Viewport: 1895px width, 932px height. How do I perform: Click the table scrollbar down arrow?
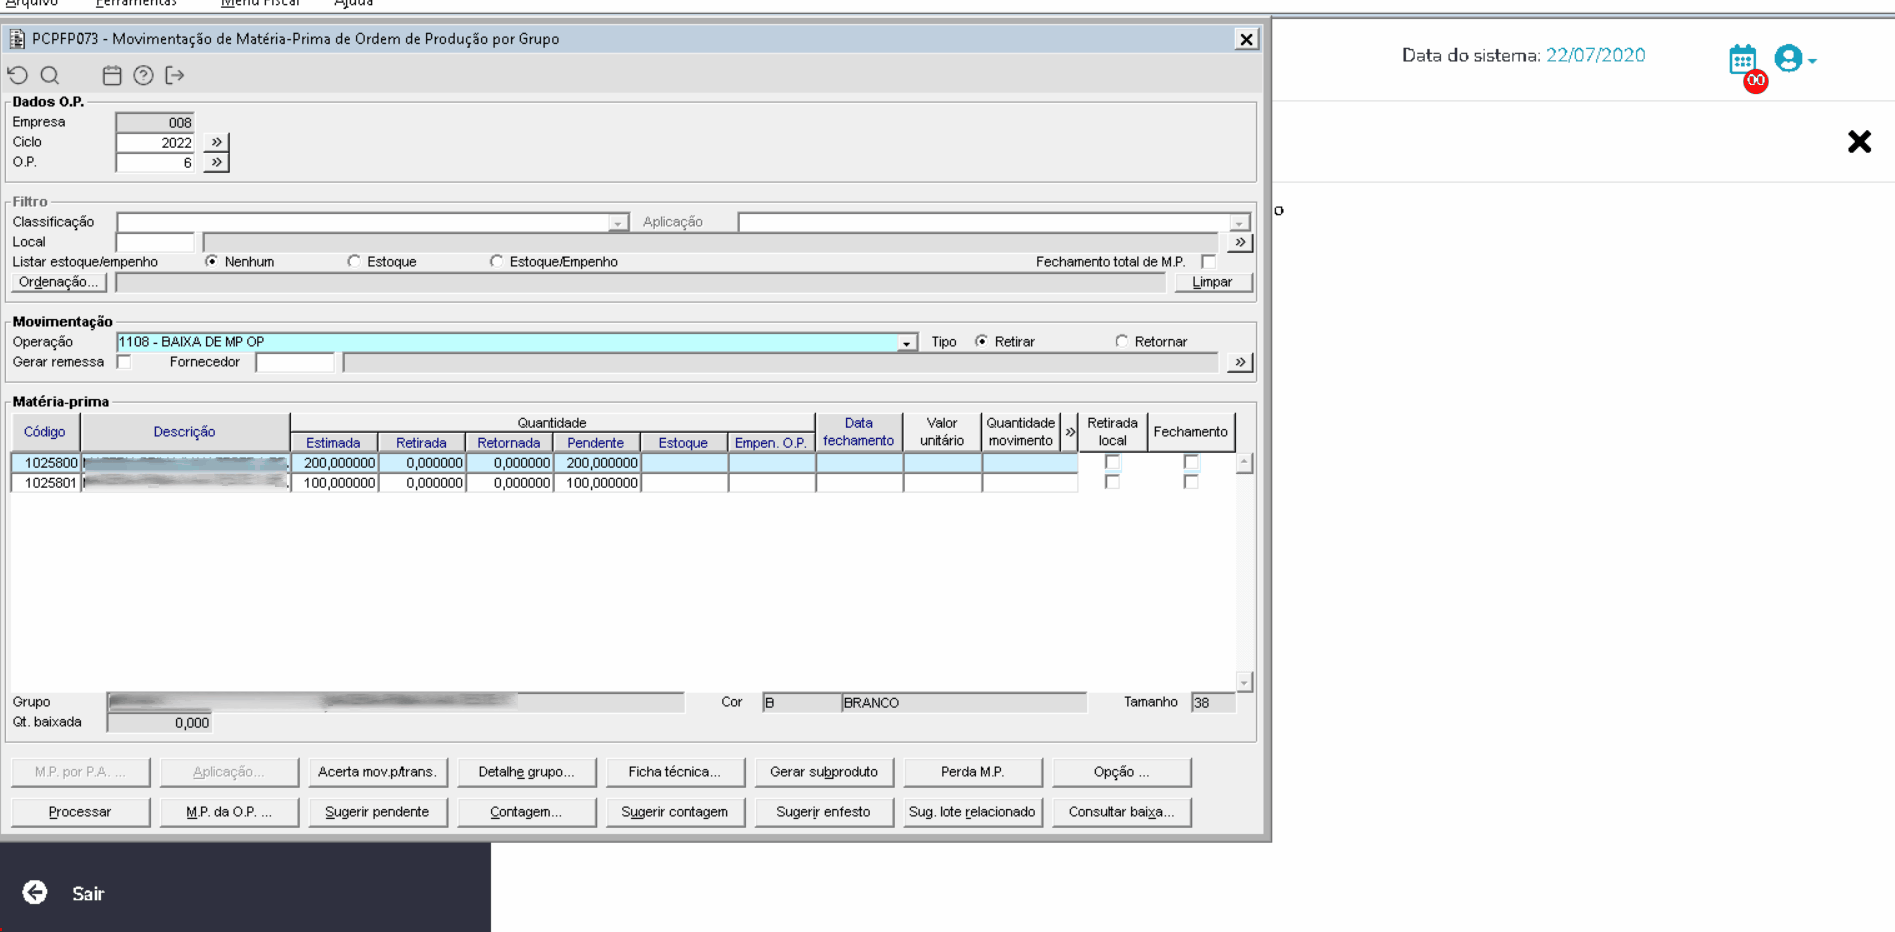click(x=1244, y=682)
